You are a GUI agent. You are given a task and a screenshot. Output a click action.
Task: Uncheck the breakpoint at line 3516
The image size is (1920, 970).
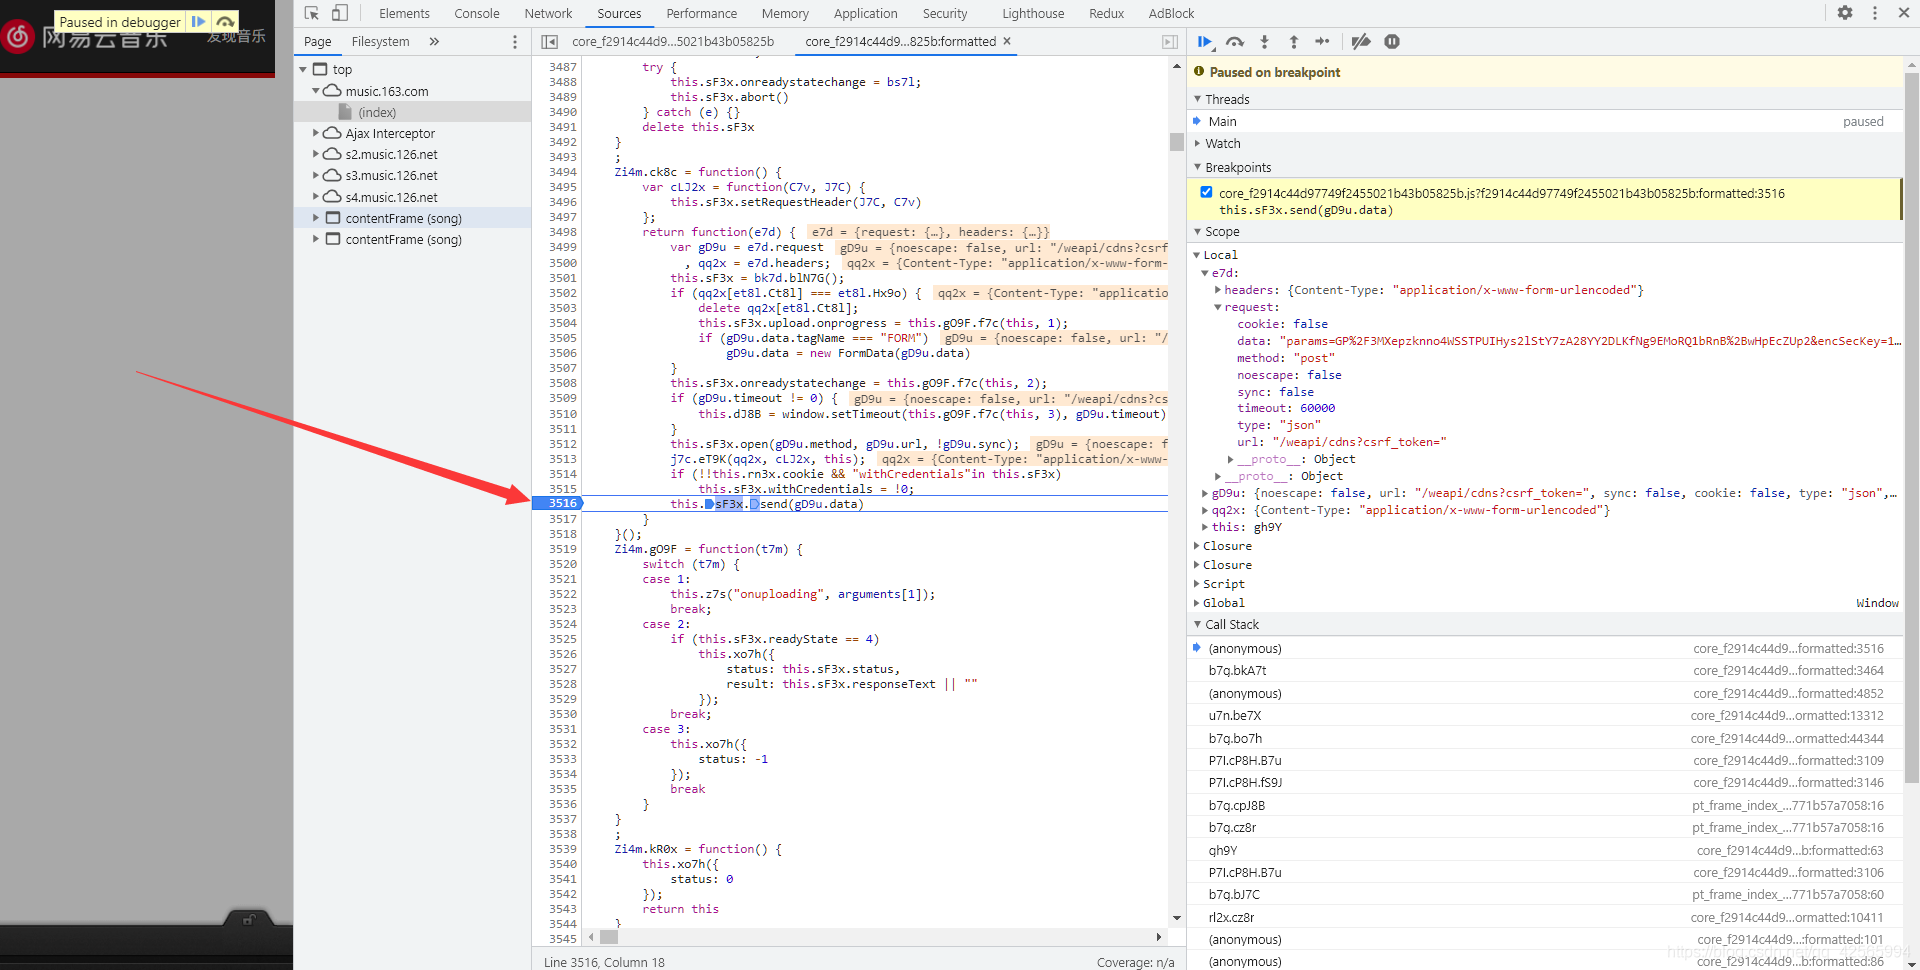pos(1206,192)
